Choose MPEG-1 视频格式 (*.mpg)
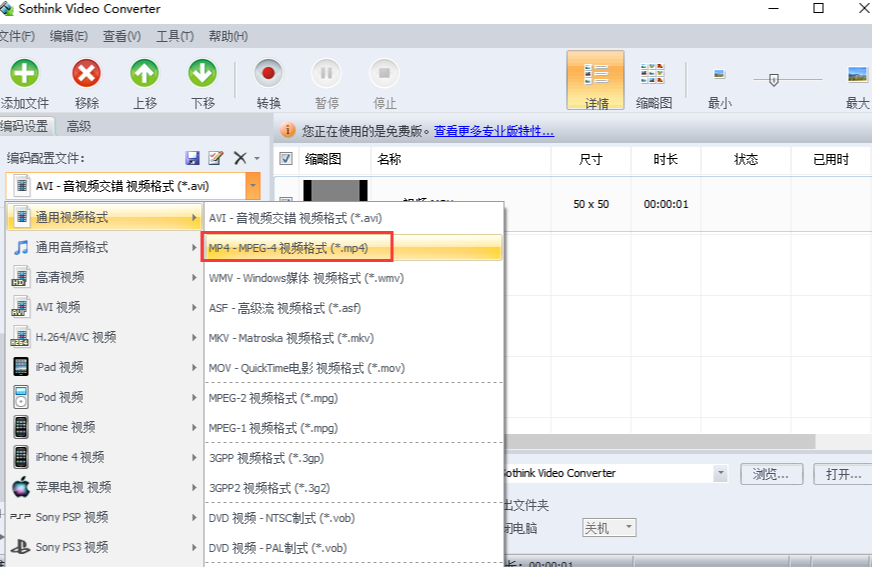 [354, 428]
